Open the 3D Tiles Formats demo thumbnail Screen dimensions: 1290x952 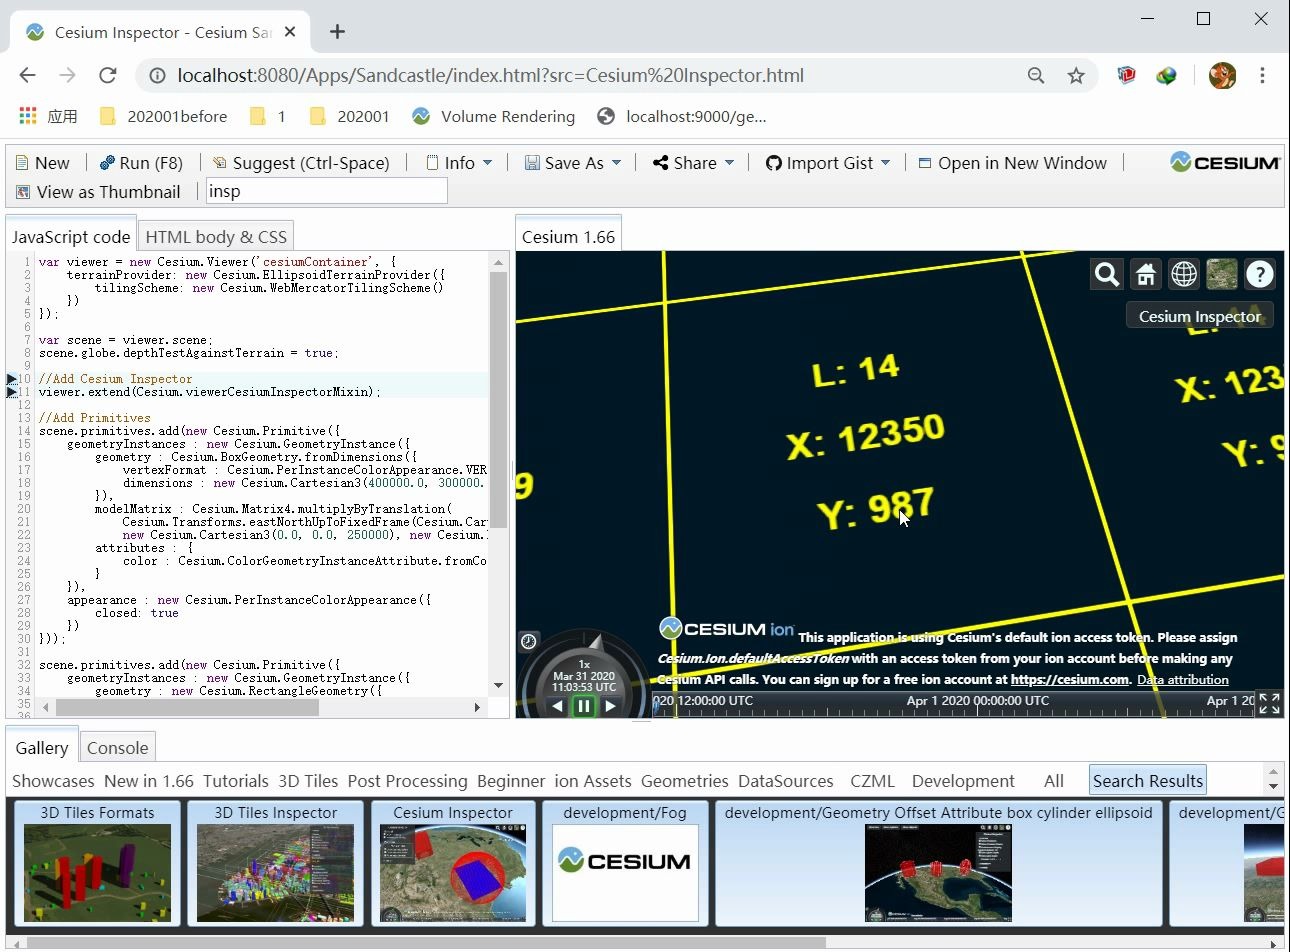[x=97, y=864]
